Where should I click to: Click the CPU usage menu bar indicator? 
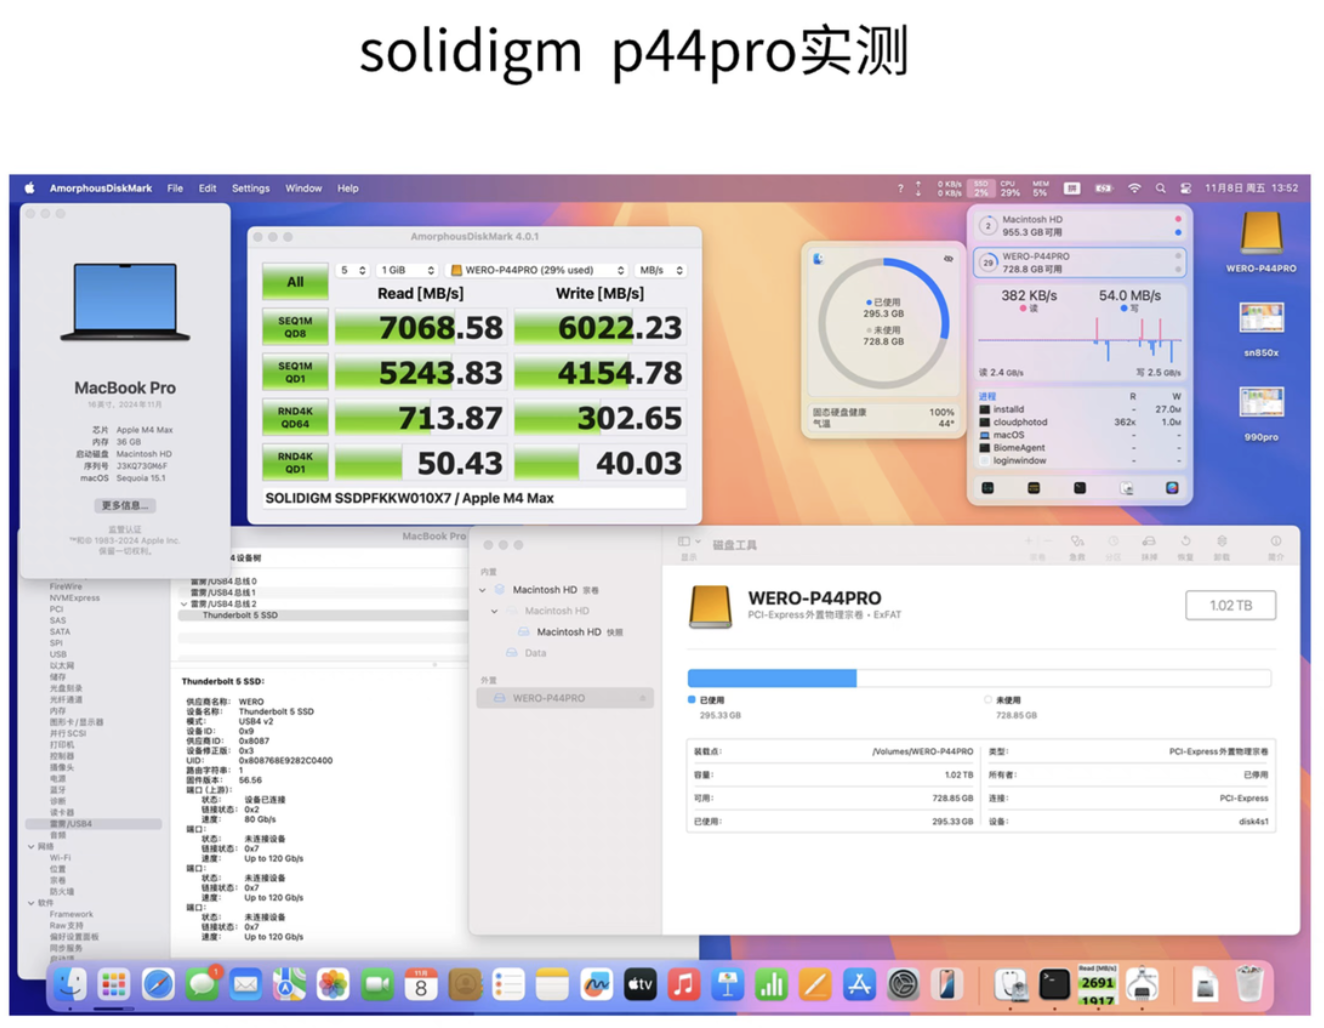click(x=1010, y=188)
